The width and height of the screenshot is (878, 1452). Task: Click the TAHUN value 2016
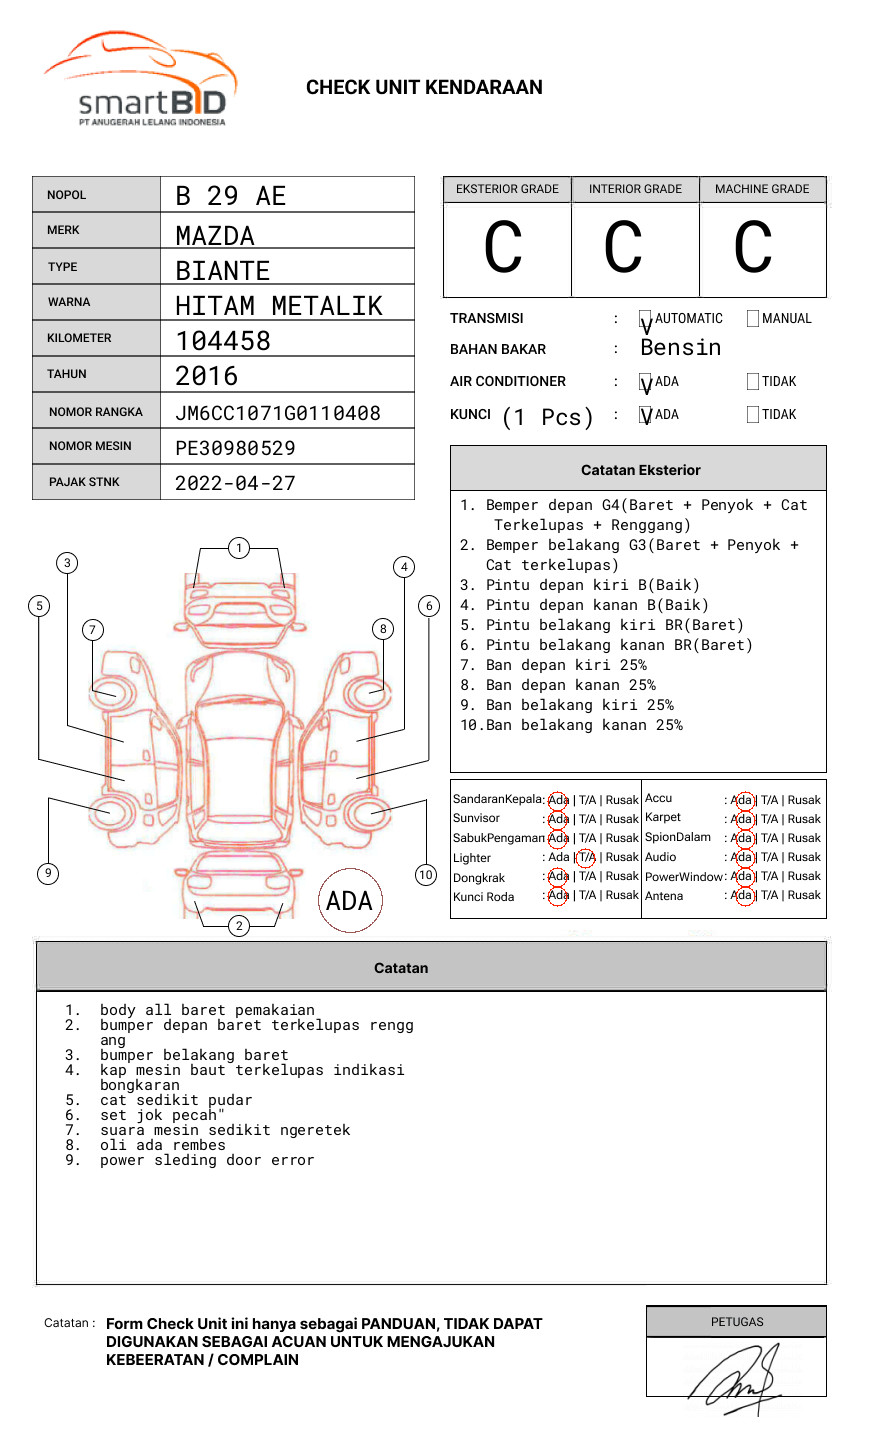tap(207, 376)
